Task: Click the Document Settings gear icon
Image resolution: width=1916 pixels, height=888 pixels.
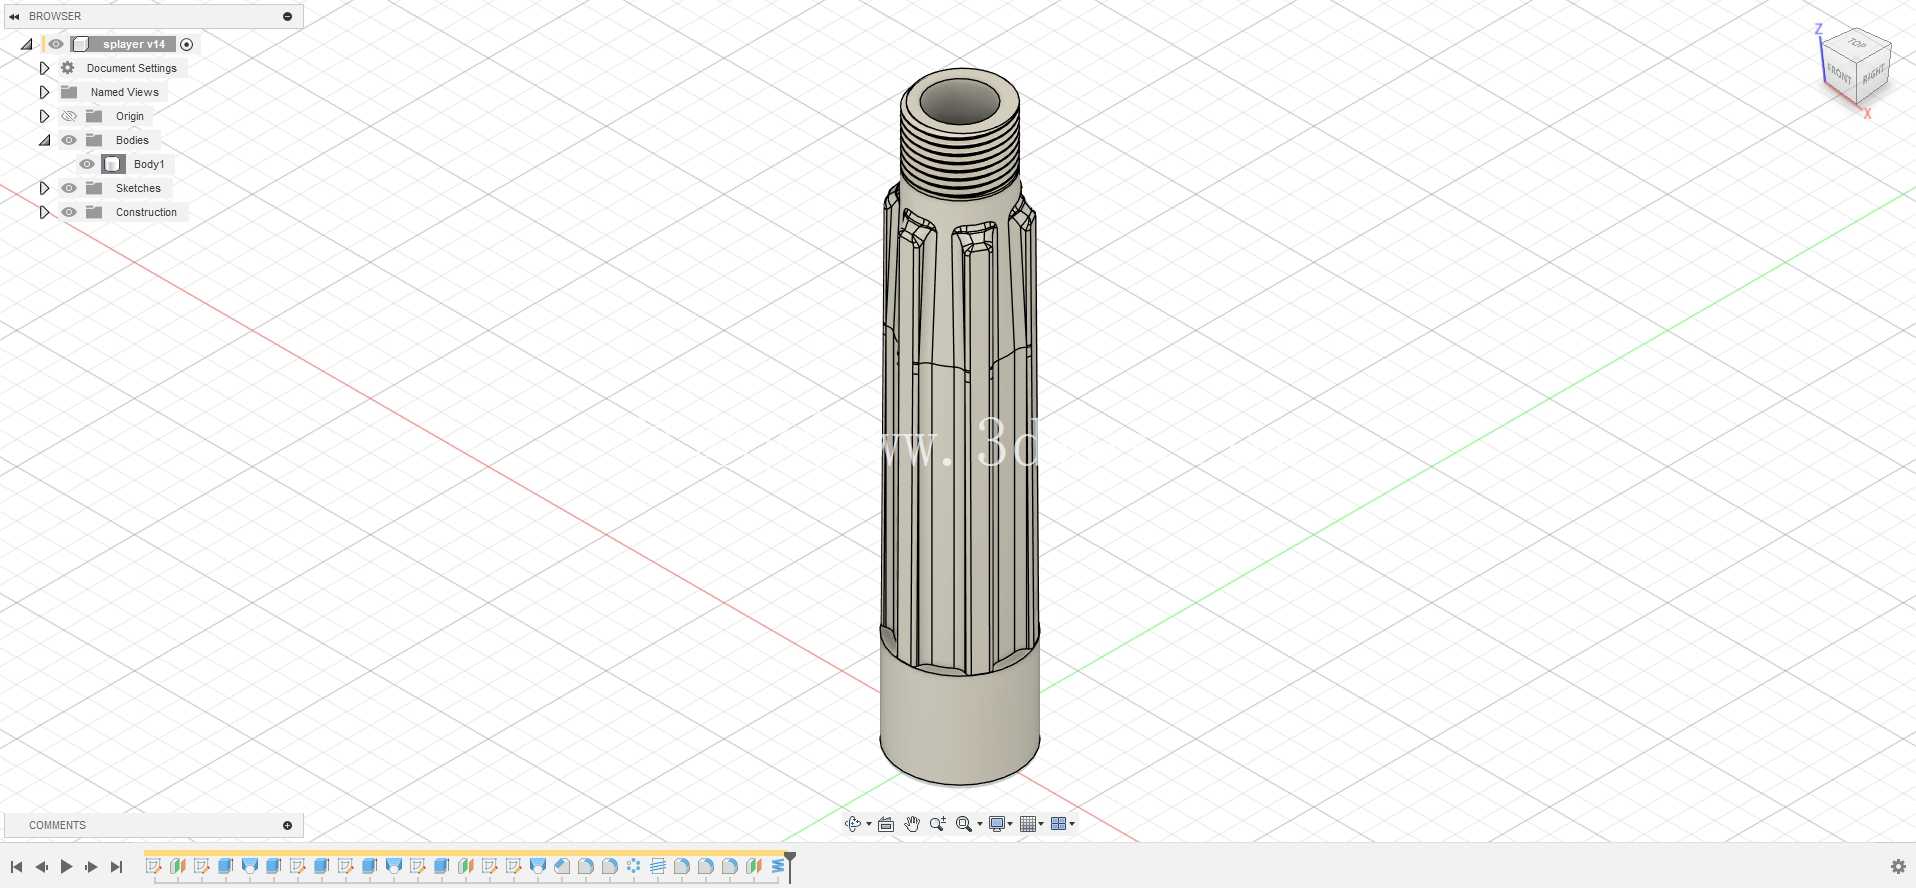Action: tap(68, 68)
